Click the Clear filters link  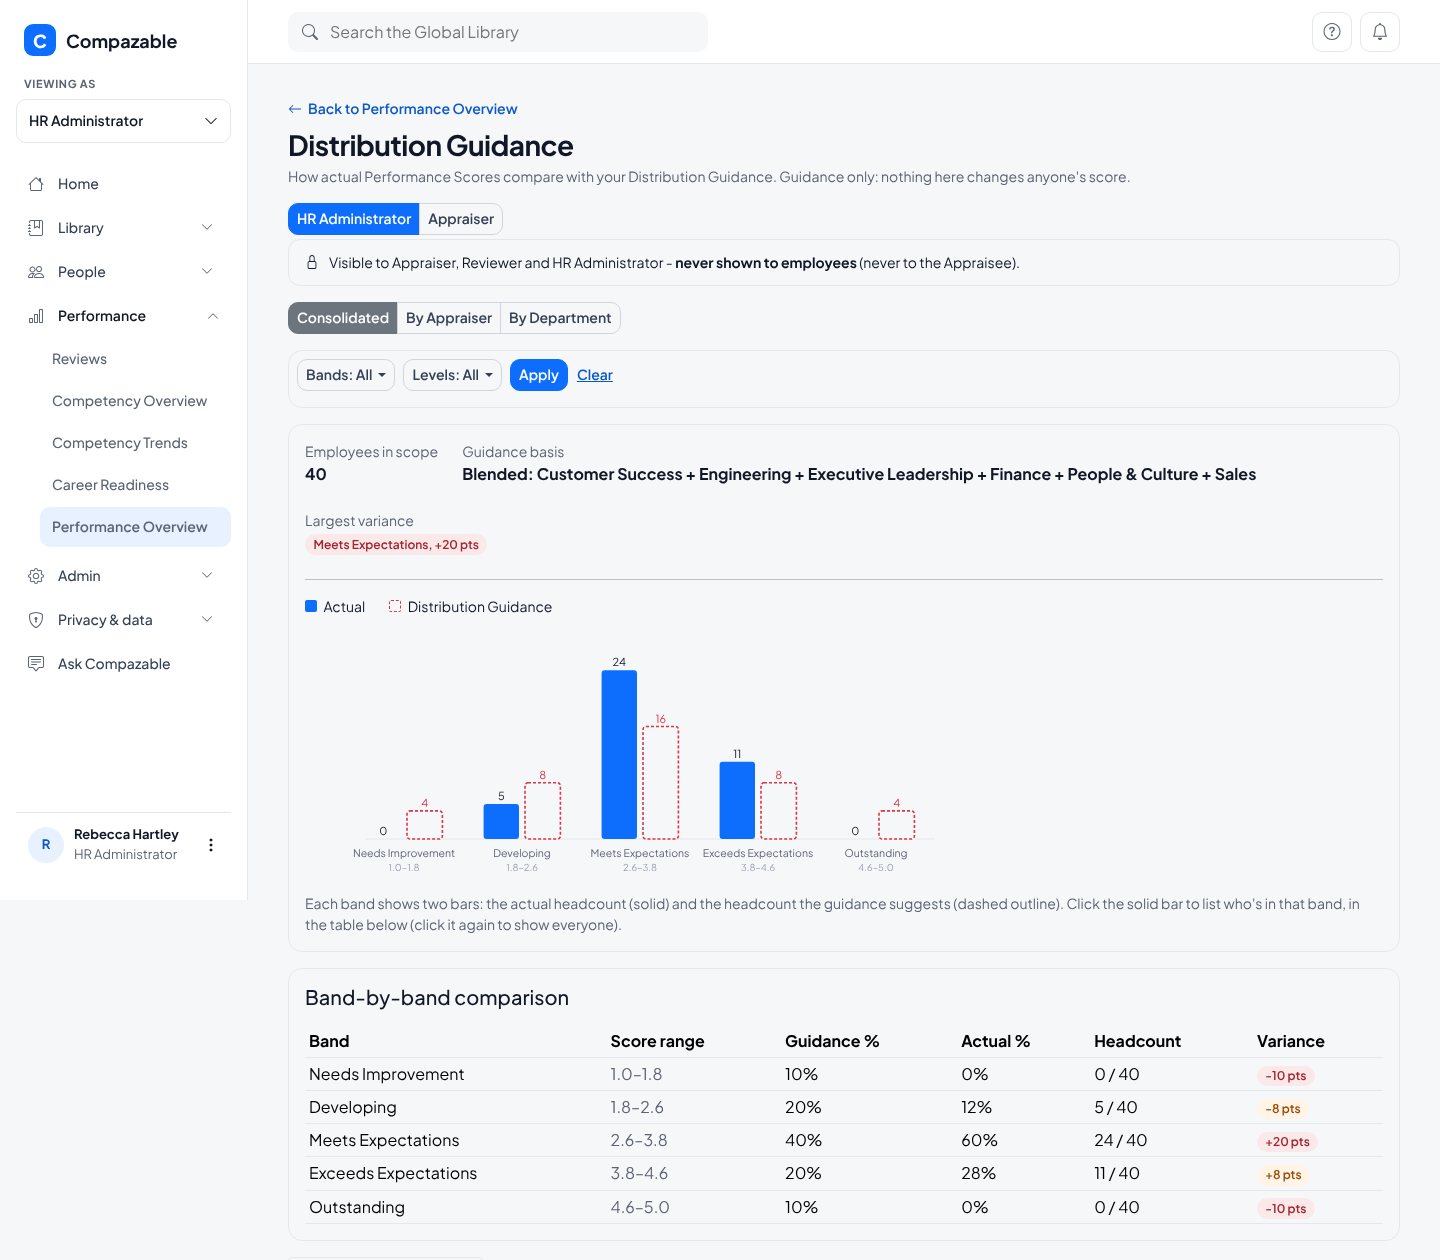point(595,375)
